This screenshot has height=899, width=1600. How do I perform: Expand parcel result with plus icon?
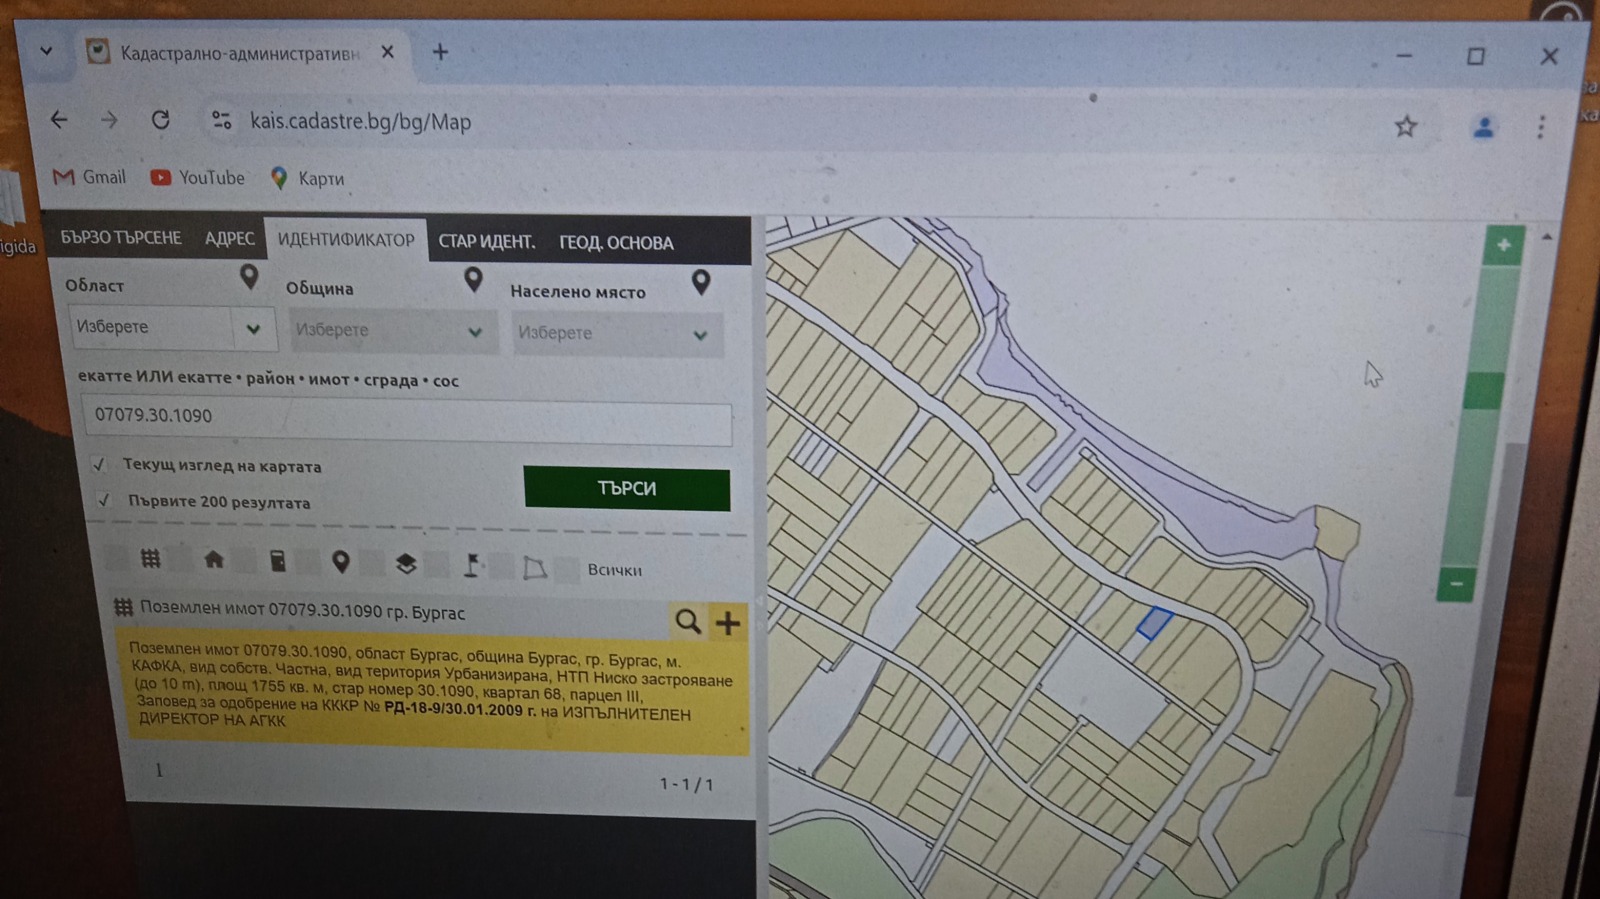pos(728,623)
